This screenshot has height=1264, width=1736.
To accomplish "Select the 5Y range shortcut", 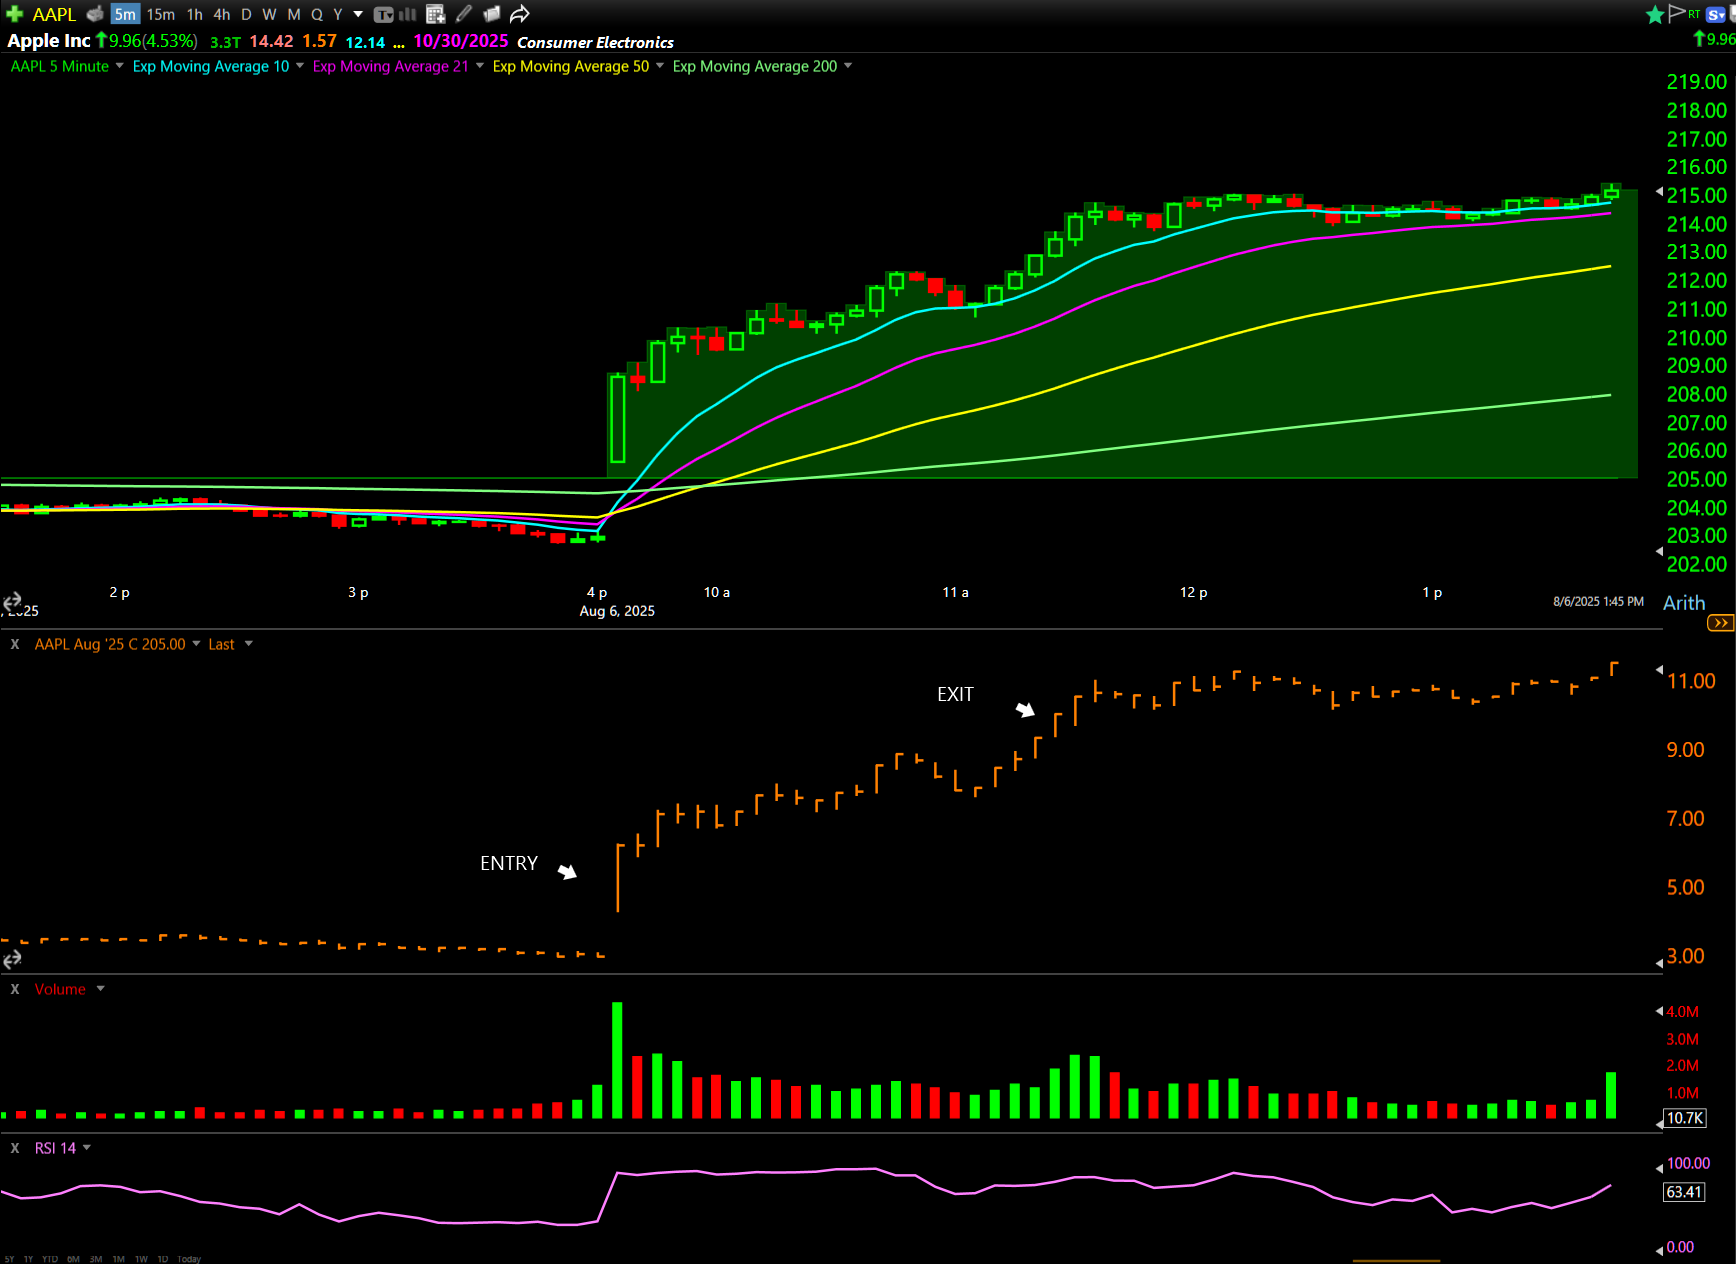I will click(9, 1259).
